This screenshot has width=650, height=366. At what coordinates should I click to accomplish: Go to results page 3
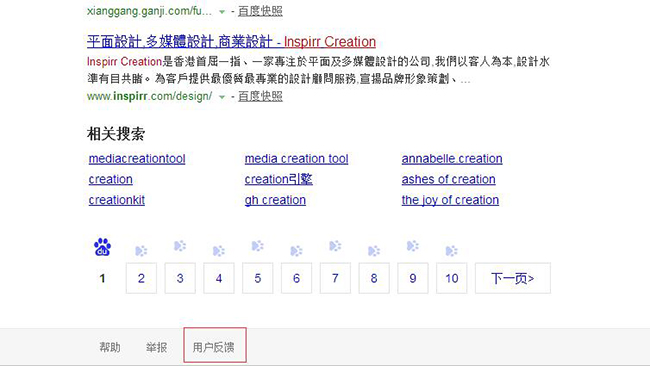click(180, 278)
